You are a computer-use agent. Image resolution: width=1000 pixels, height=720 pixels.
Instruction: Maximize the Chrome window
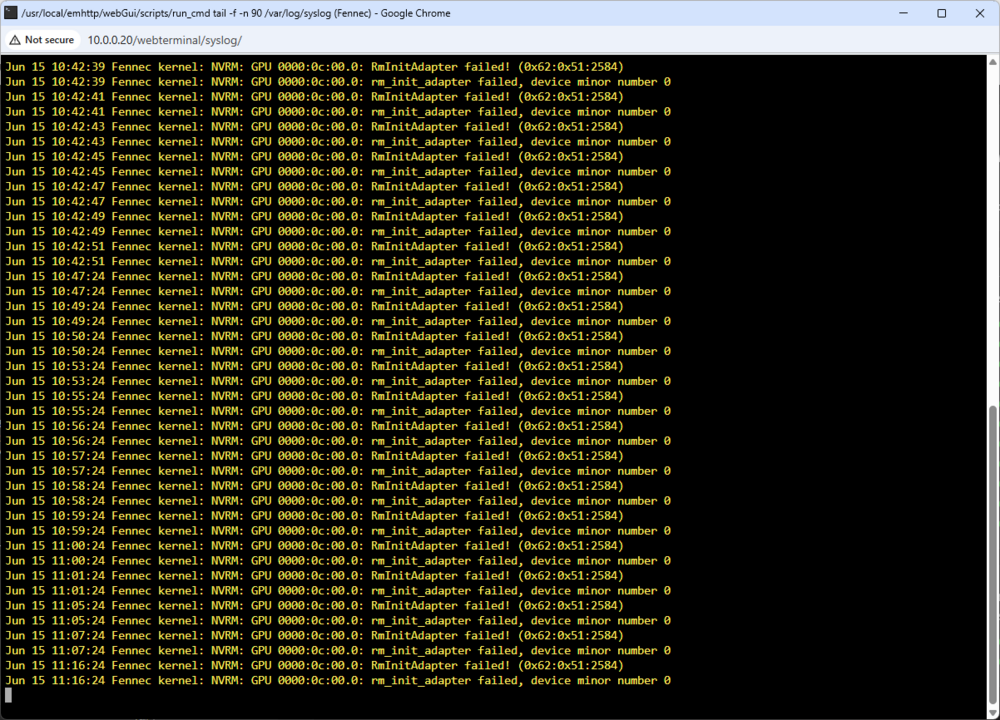coord(941,13)
